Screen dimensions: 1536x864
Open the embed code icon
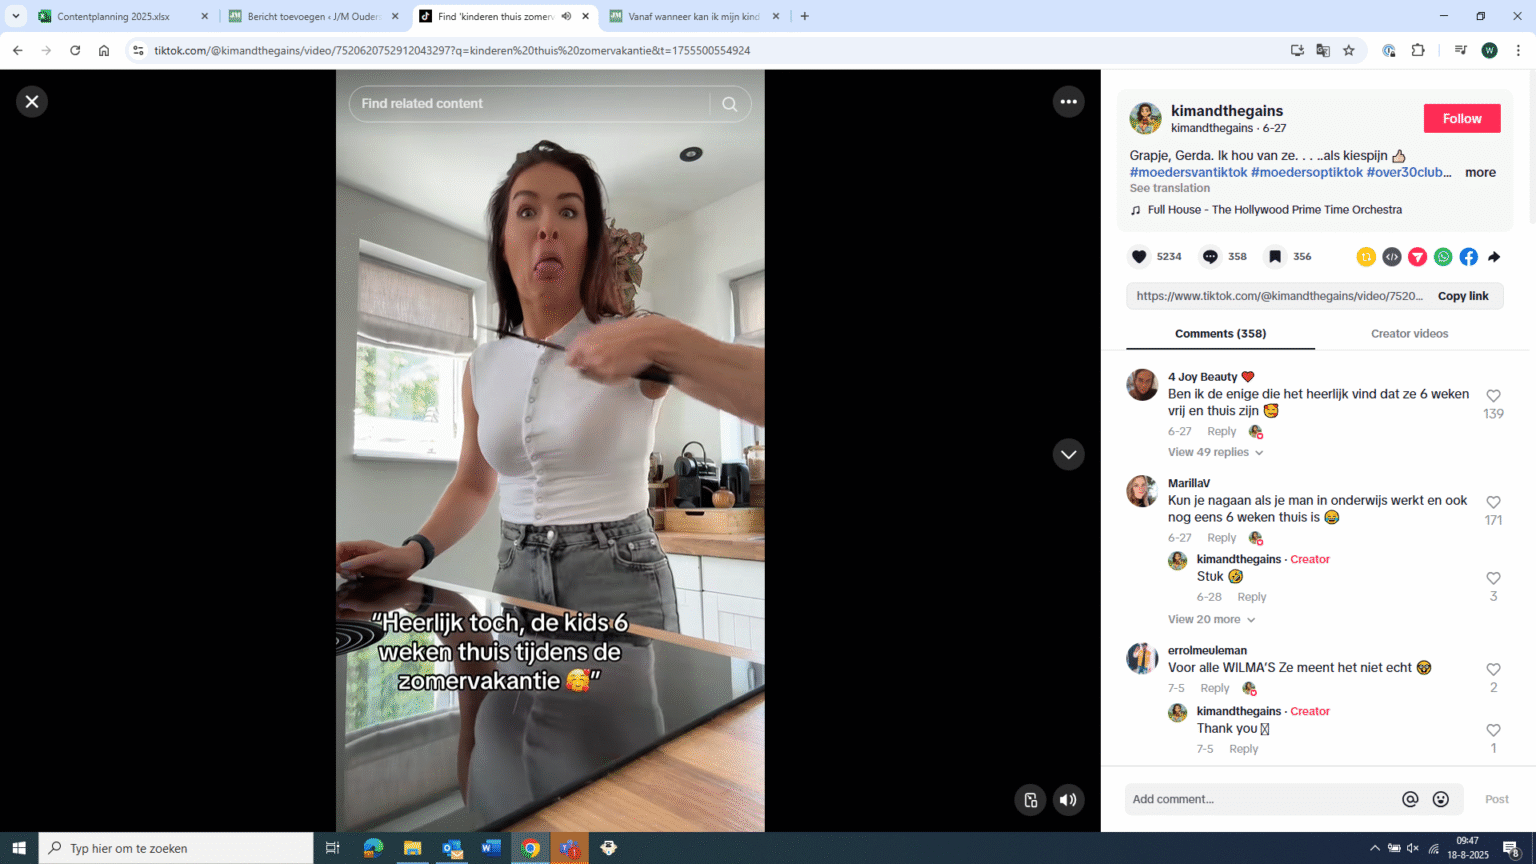[1392, 257]
